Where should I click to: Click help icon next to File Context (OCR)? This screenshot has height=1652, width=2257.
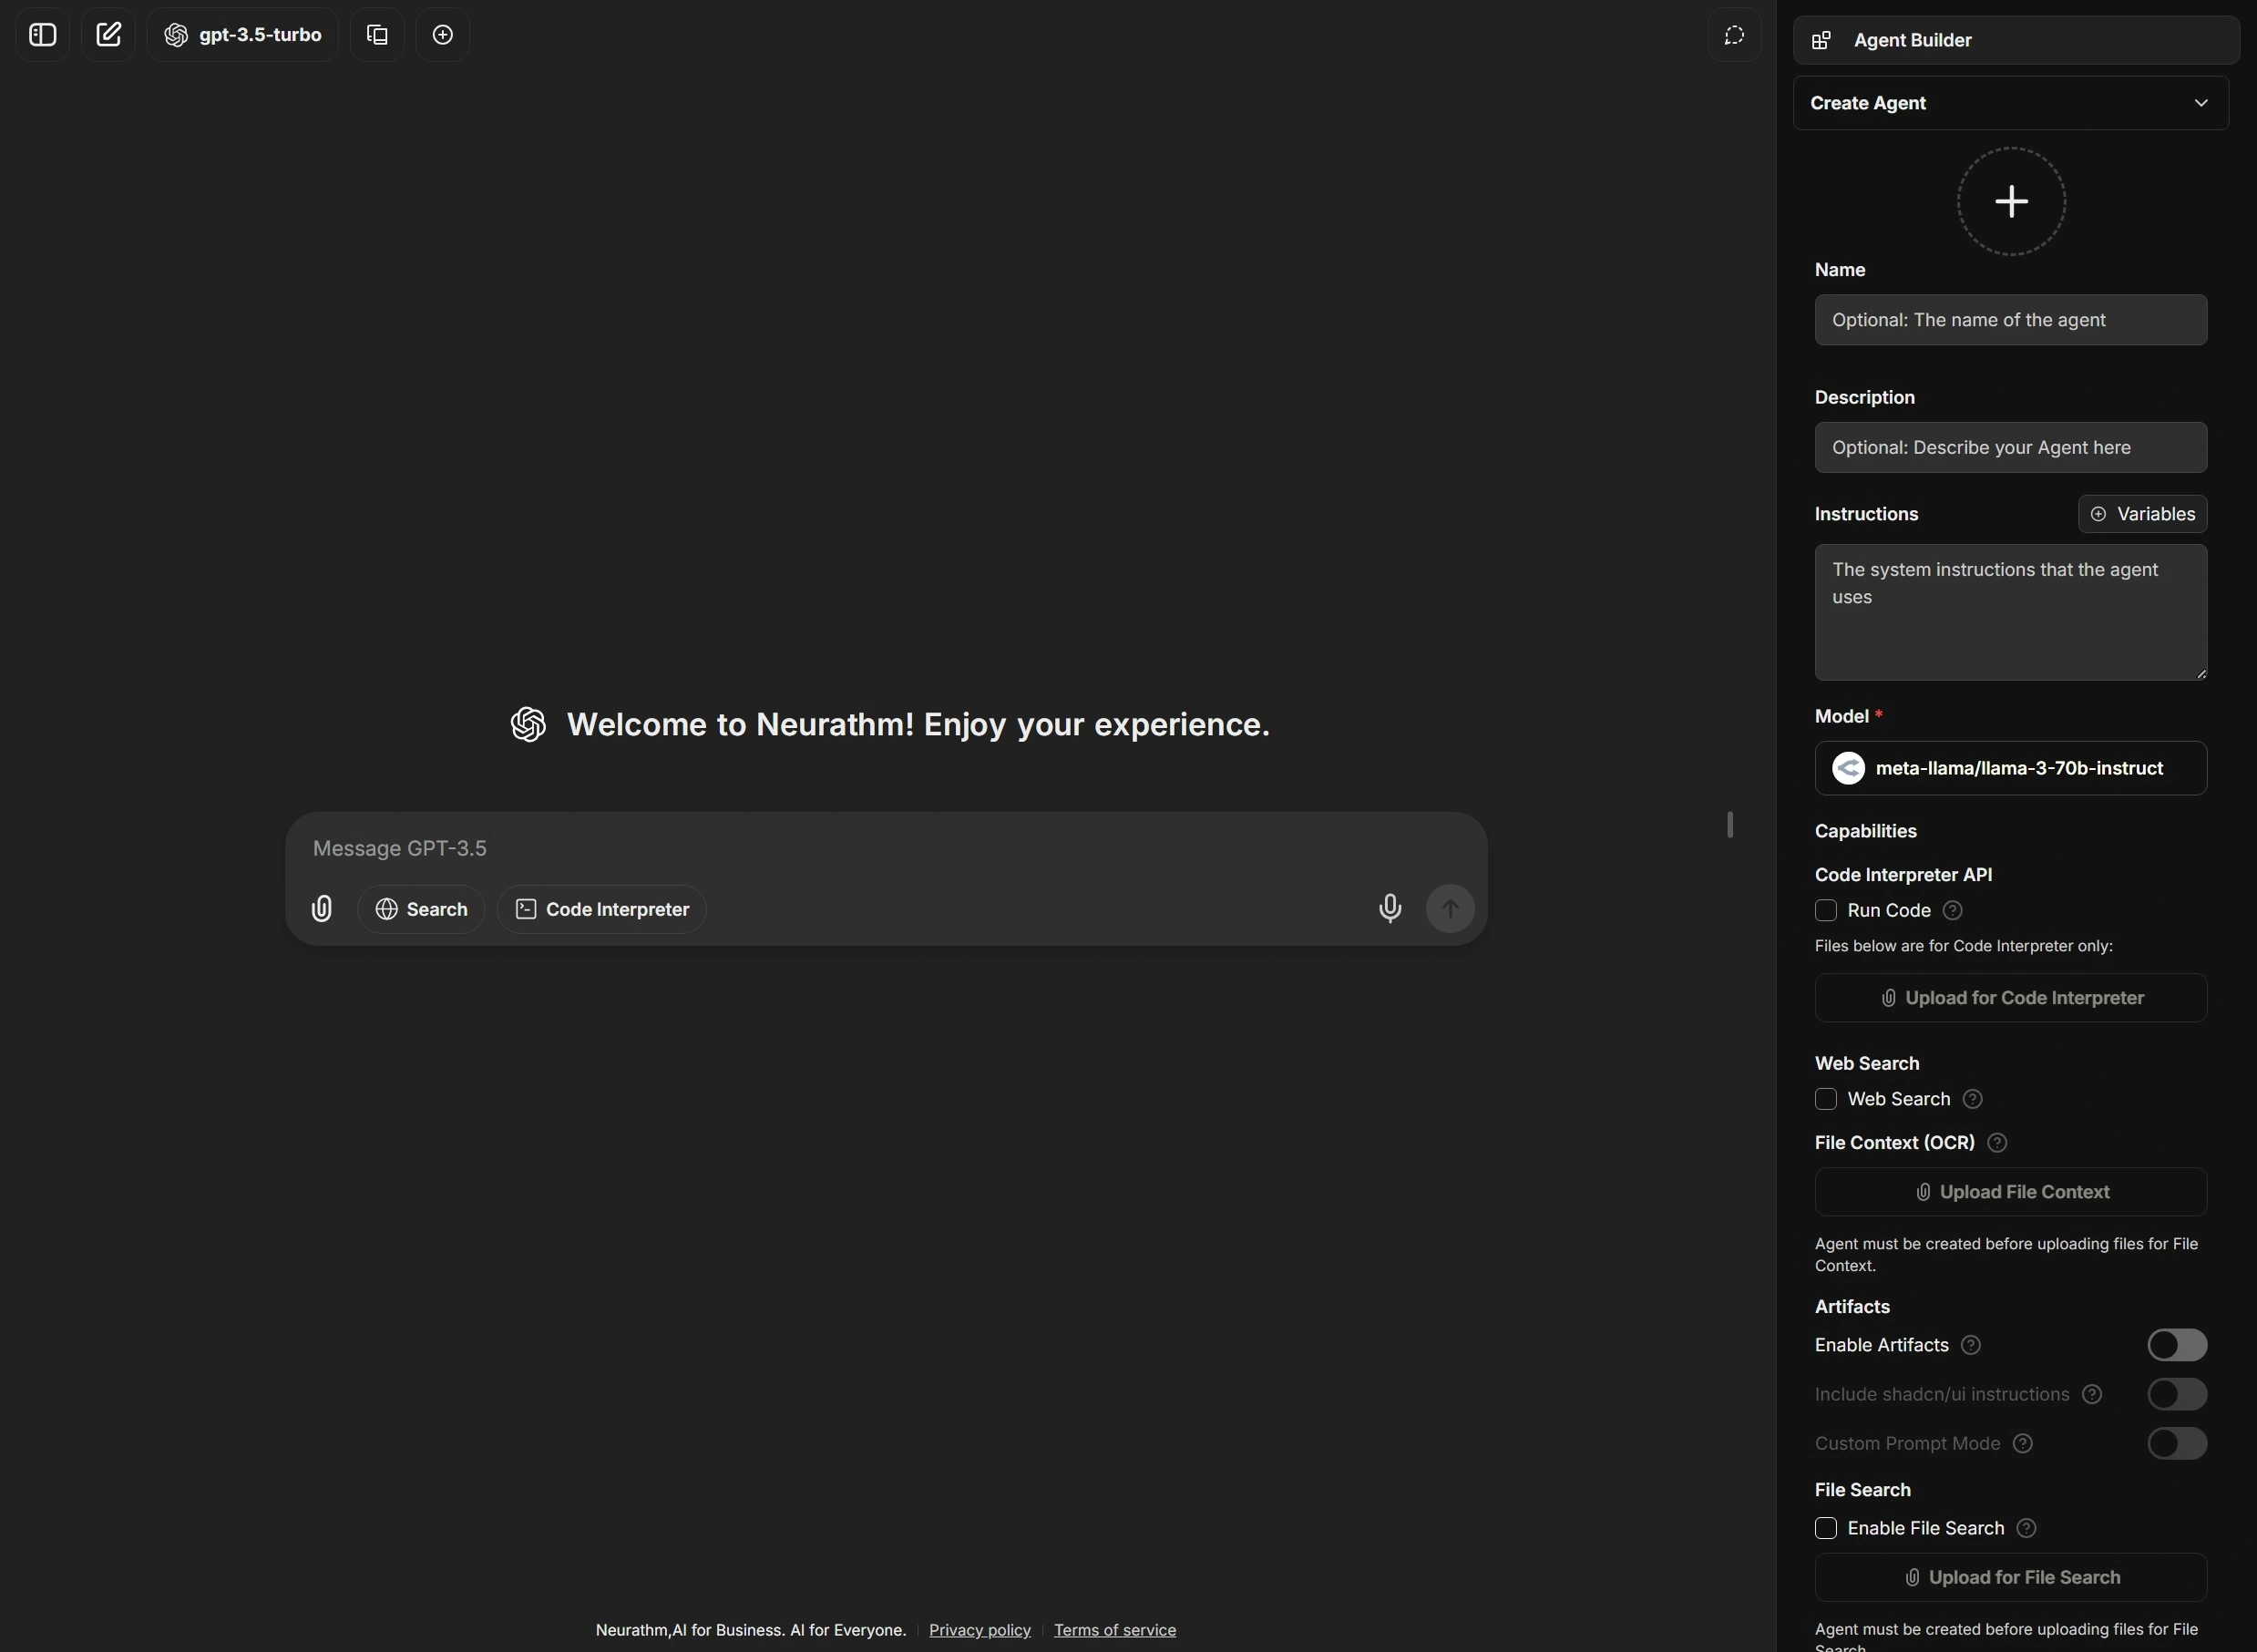pos(1997,1142)
